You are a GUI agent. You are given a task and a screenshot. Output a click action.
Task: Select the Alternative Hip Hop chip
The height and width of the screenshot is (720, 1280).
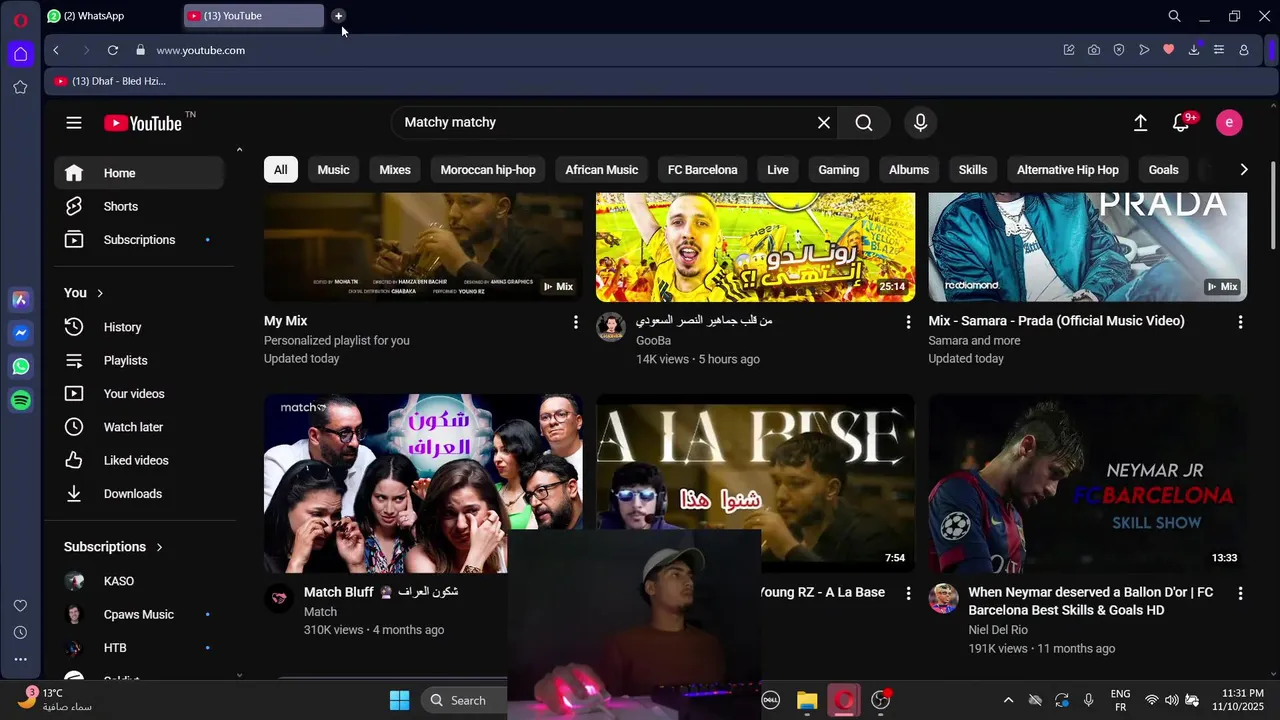point(1068,170)
